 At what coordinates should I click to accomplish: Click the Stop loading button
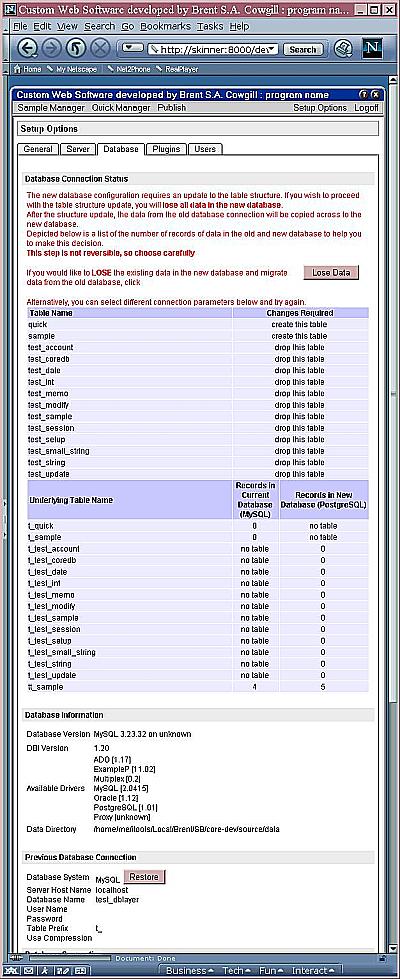[100, 48]
